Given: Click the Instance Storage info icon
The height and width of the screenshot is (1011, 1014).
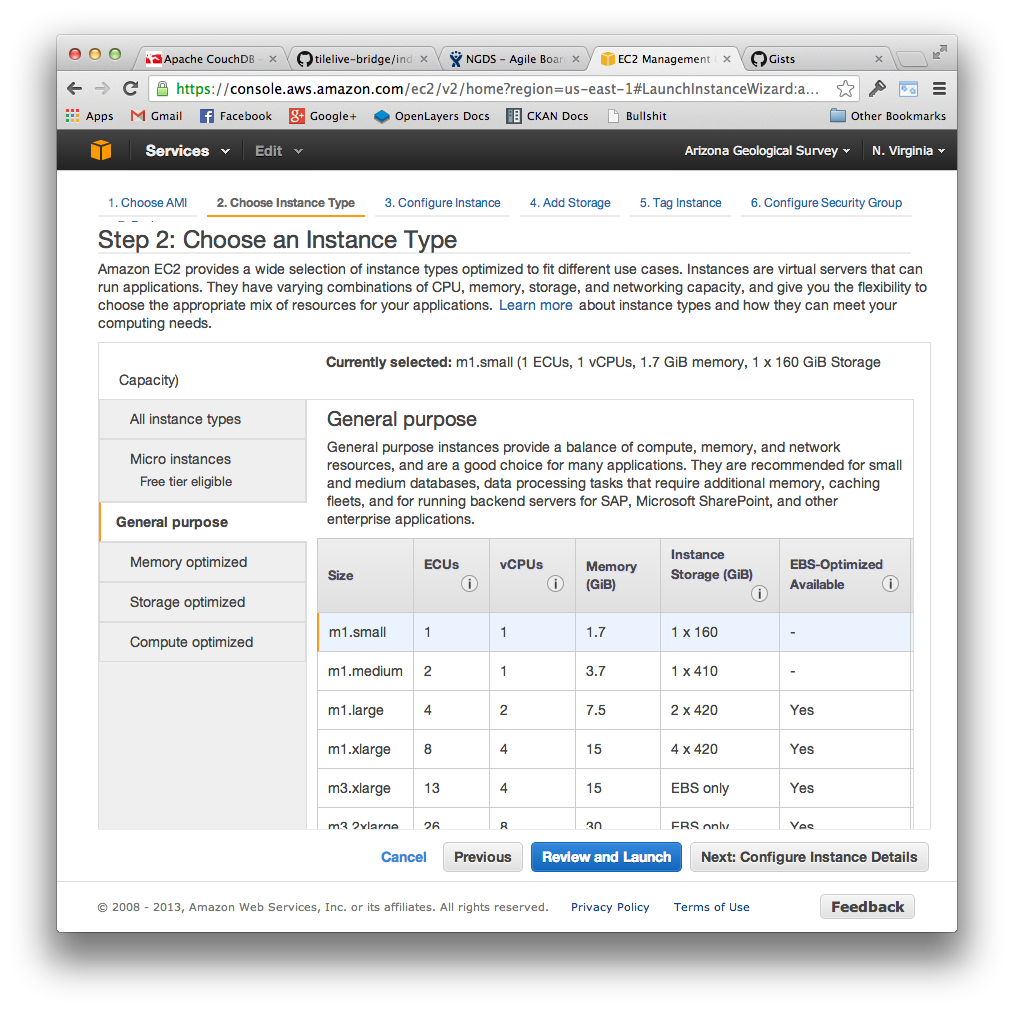Looking at the screenshot, I should [x=759, y=594].
